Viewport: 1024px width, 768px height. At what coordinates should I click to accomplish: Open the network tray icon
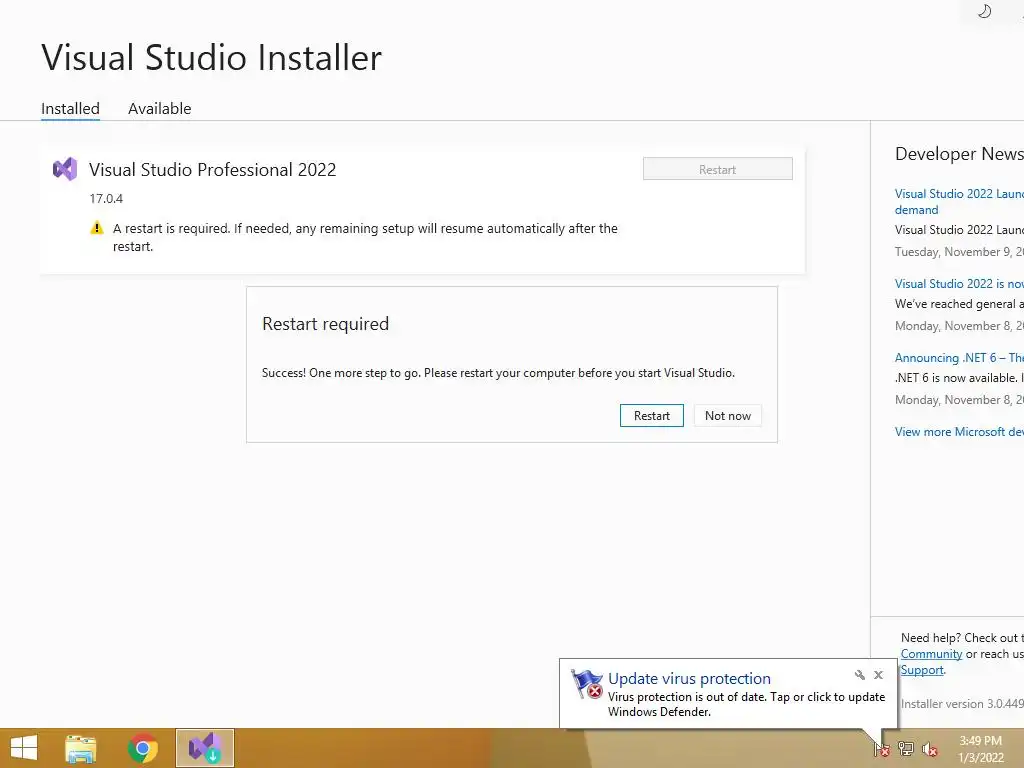906,748
